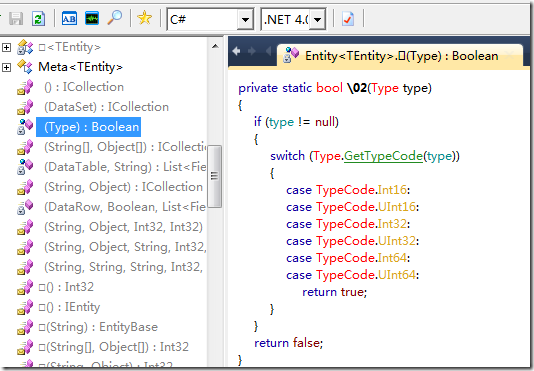Click the method icon beside □() : Int32
The width and height of the screenshot is (534, 371).
pos(25,287)
